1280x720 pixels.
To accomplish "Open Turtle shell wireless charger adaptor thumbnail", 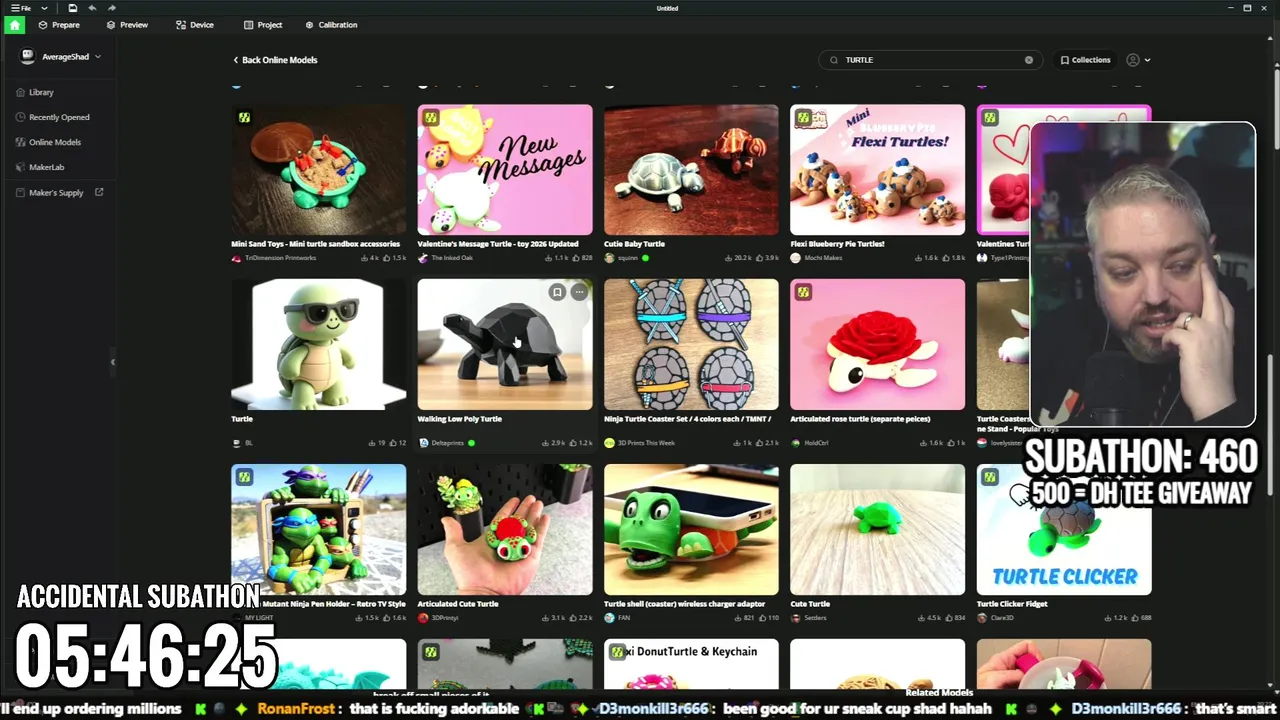I will pos(691,529).
